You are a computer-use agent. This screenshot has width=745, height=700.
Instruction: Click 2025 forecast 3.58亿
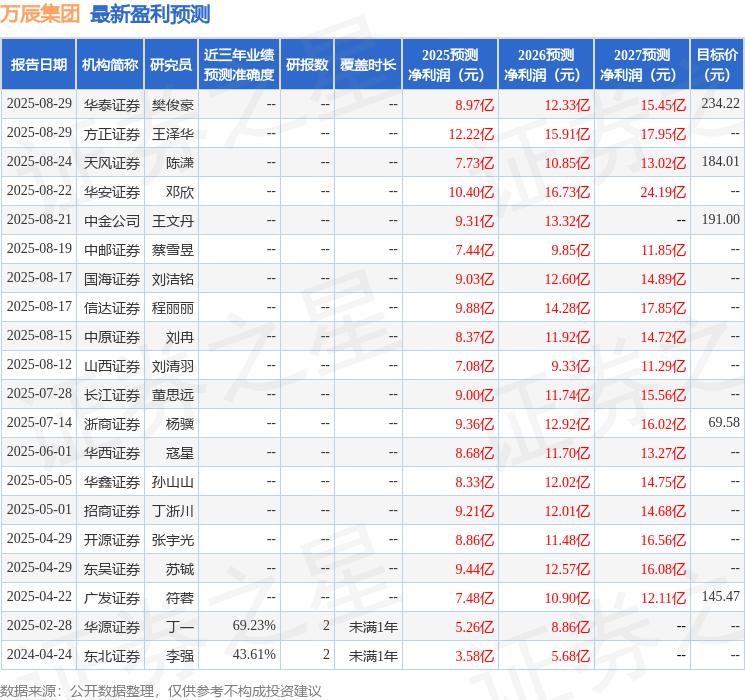(474, 656)
